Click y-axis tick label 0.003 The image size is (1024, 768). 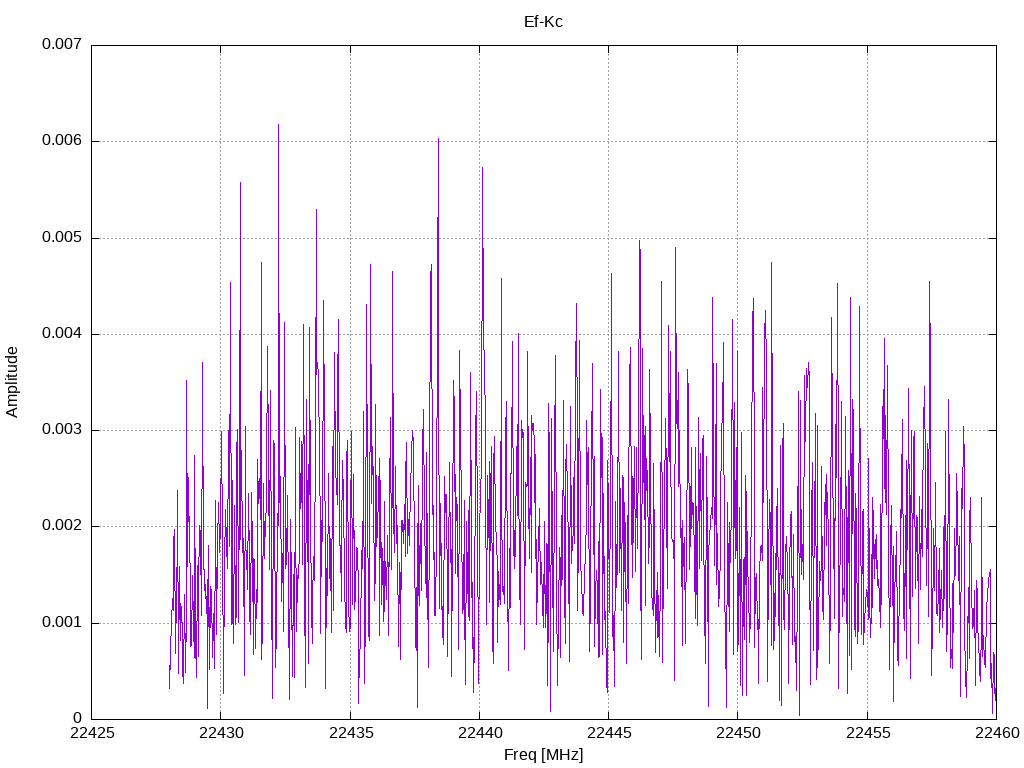[62, 429]
